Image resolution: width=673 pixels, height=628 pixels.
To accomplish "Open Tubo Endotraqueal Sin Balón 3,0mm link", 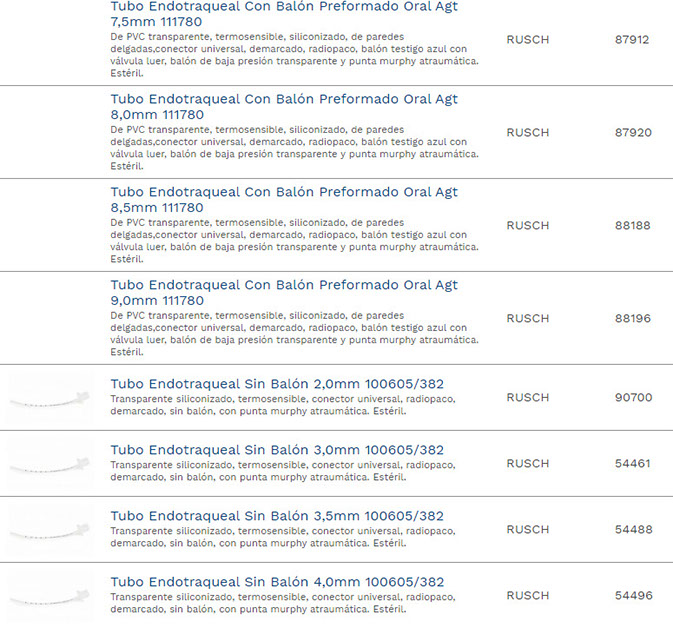I will (x=277, y=450).
